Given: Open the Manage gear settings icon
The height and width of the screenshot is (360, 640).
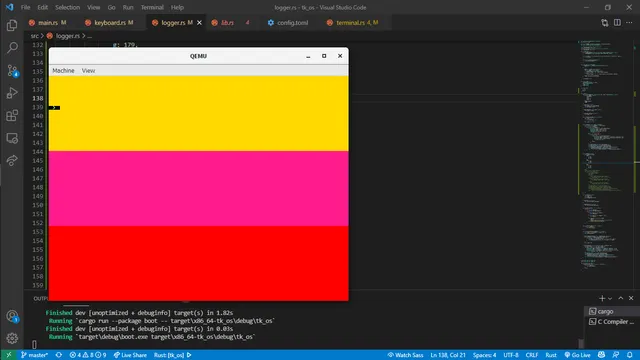Looking at the screenshot, I should tap(12, 338).
